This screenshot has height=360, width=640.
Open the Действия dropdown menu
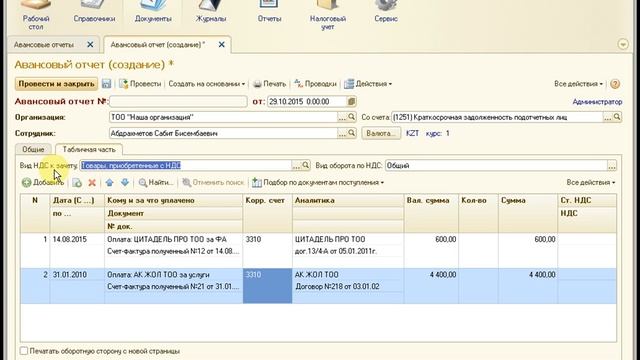click(x=368, y=84)
